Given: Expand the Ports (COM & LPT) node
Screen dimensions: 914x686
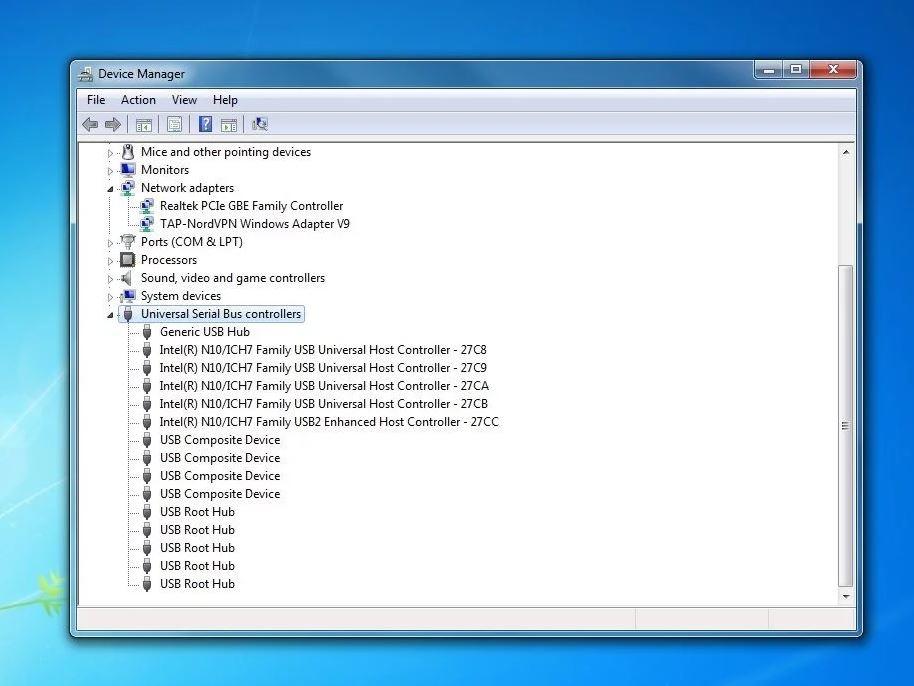Looking at the screenshot, I should 111,242.
